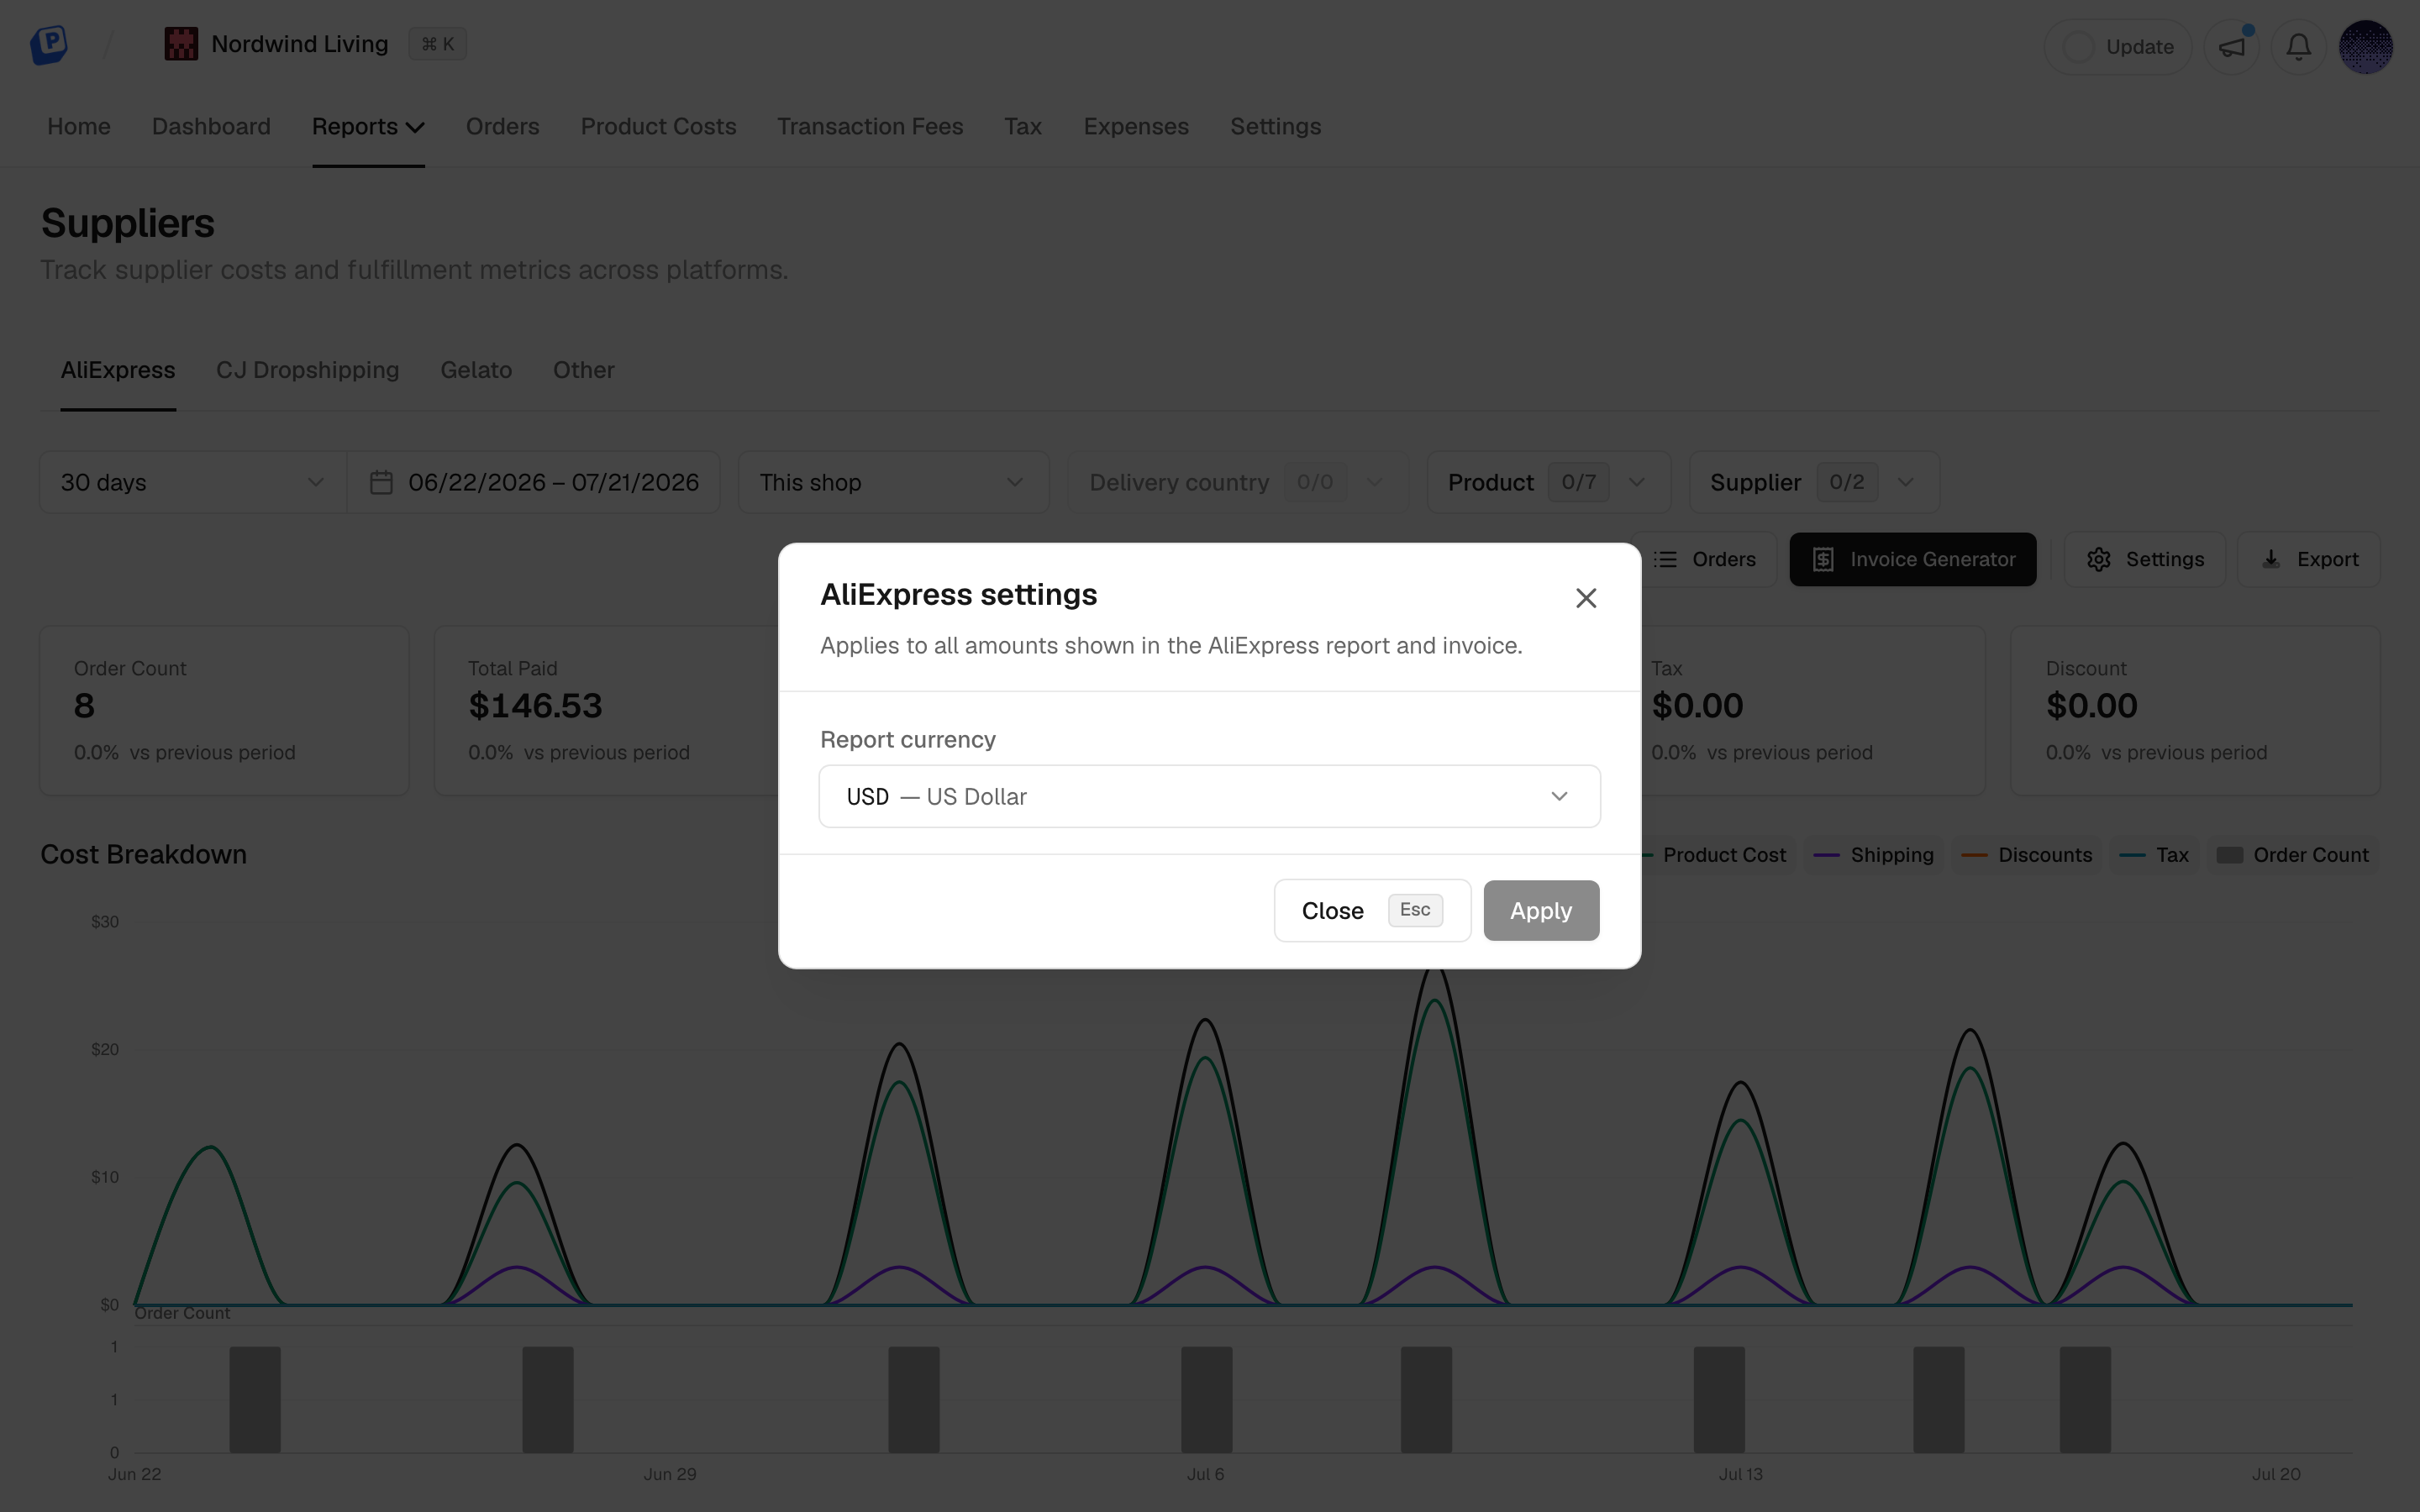Open the Product 0/7 filter
The image size is (2420, 1512).
1548,482
